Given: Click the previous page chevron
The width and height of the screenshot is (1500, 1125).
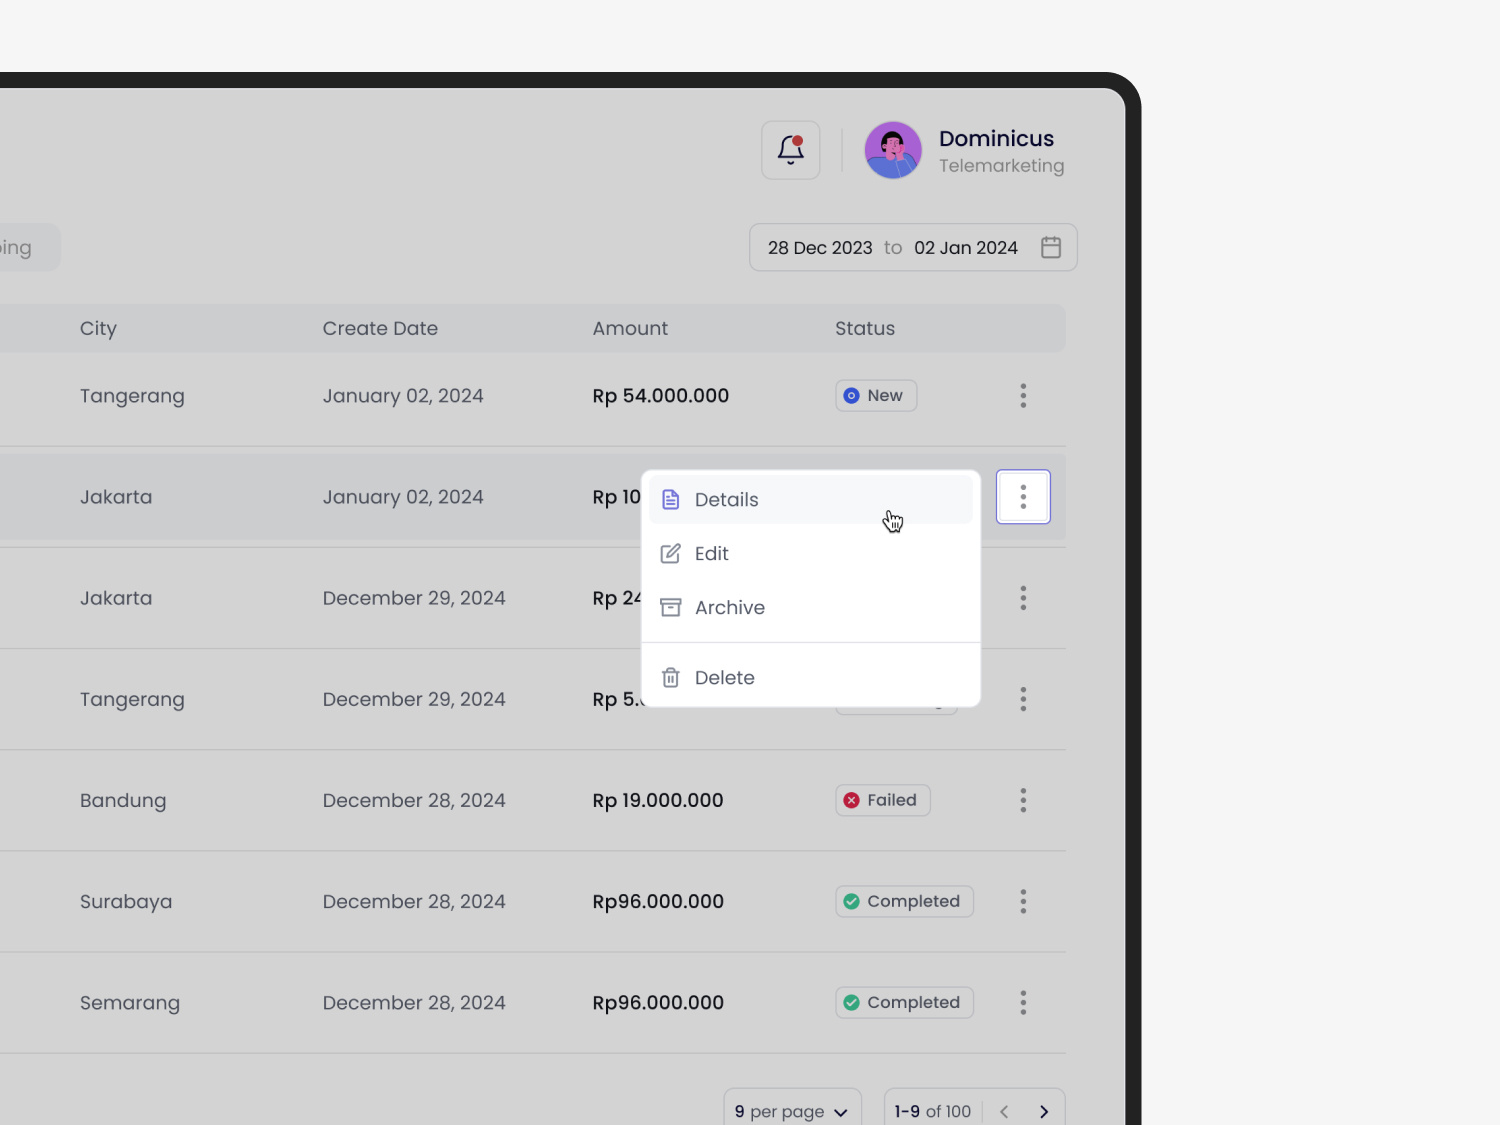Looking at the screenshot, I should [1004, 1111].
